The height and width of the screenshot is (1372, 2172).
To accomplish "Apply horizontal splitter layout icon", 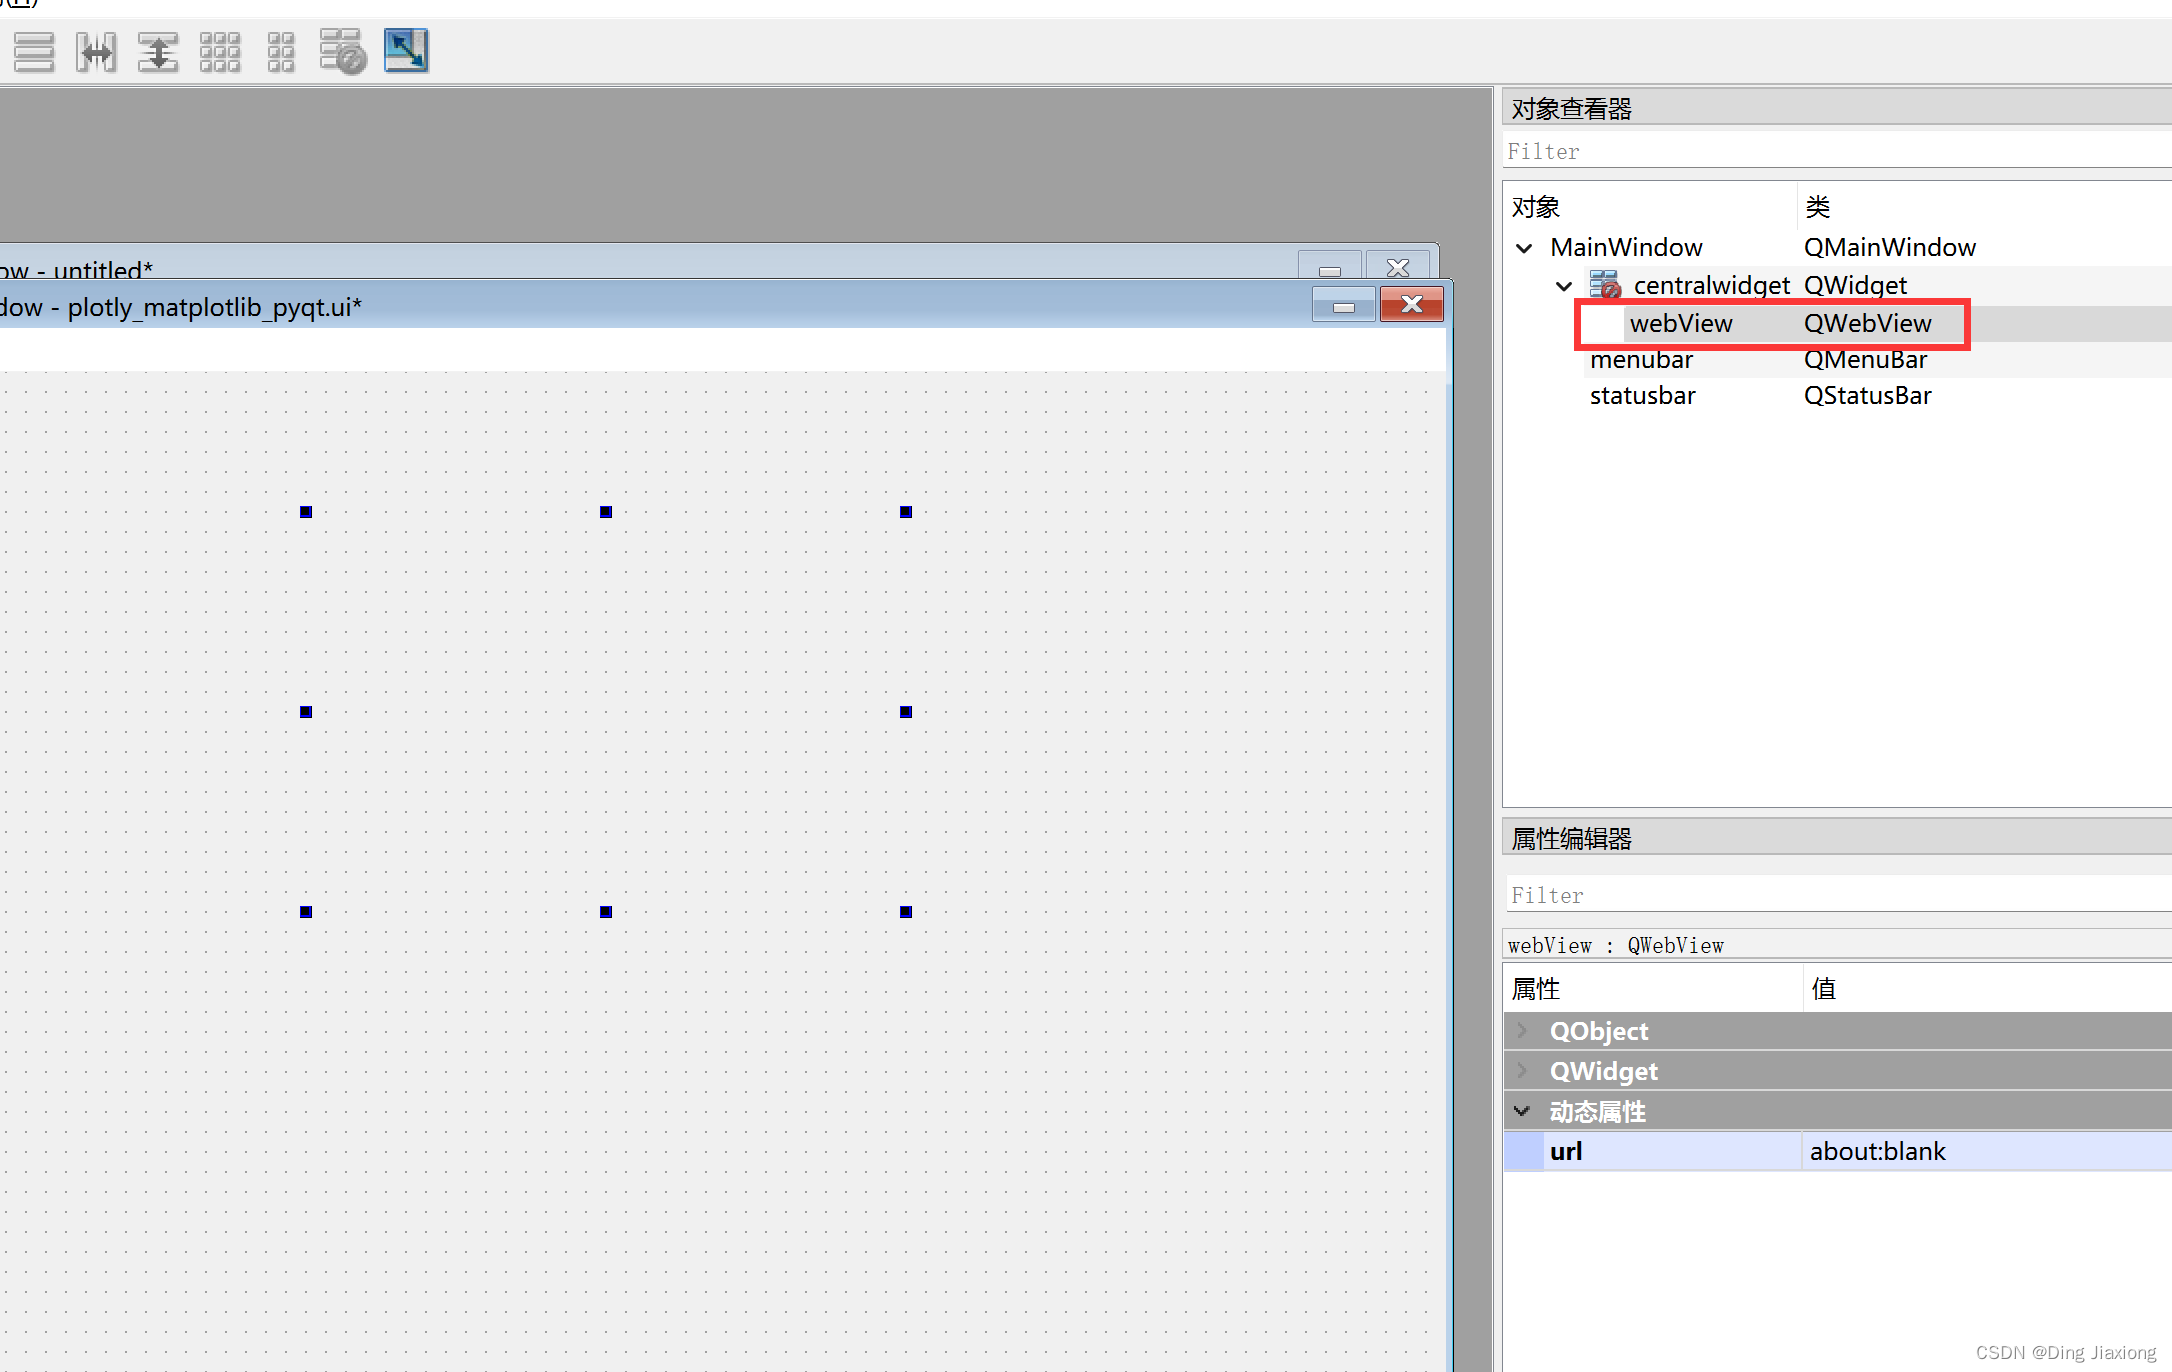I will coord(97,52).
